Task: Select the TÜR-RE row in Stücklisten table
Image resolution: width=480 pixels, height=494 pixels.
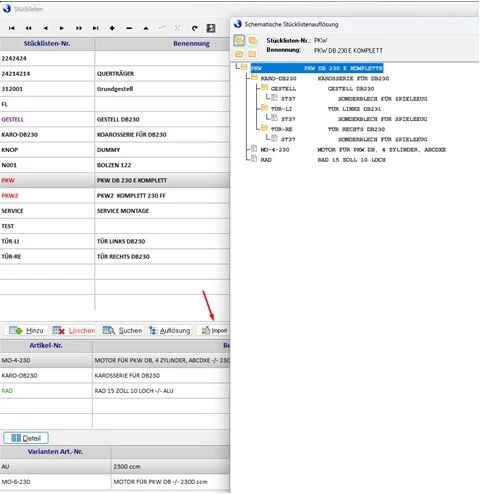Action: (x=115, y=257)
